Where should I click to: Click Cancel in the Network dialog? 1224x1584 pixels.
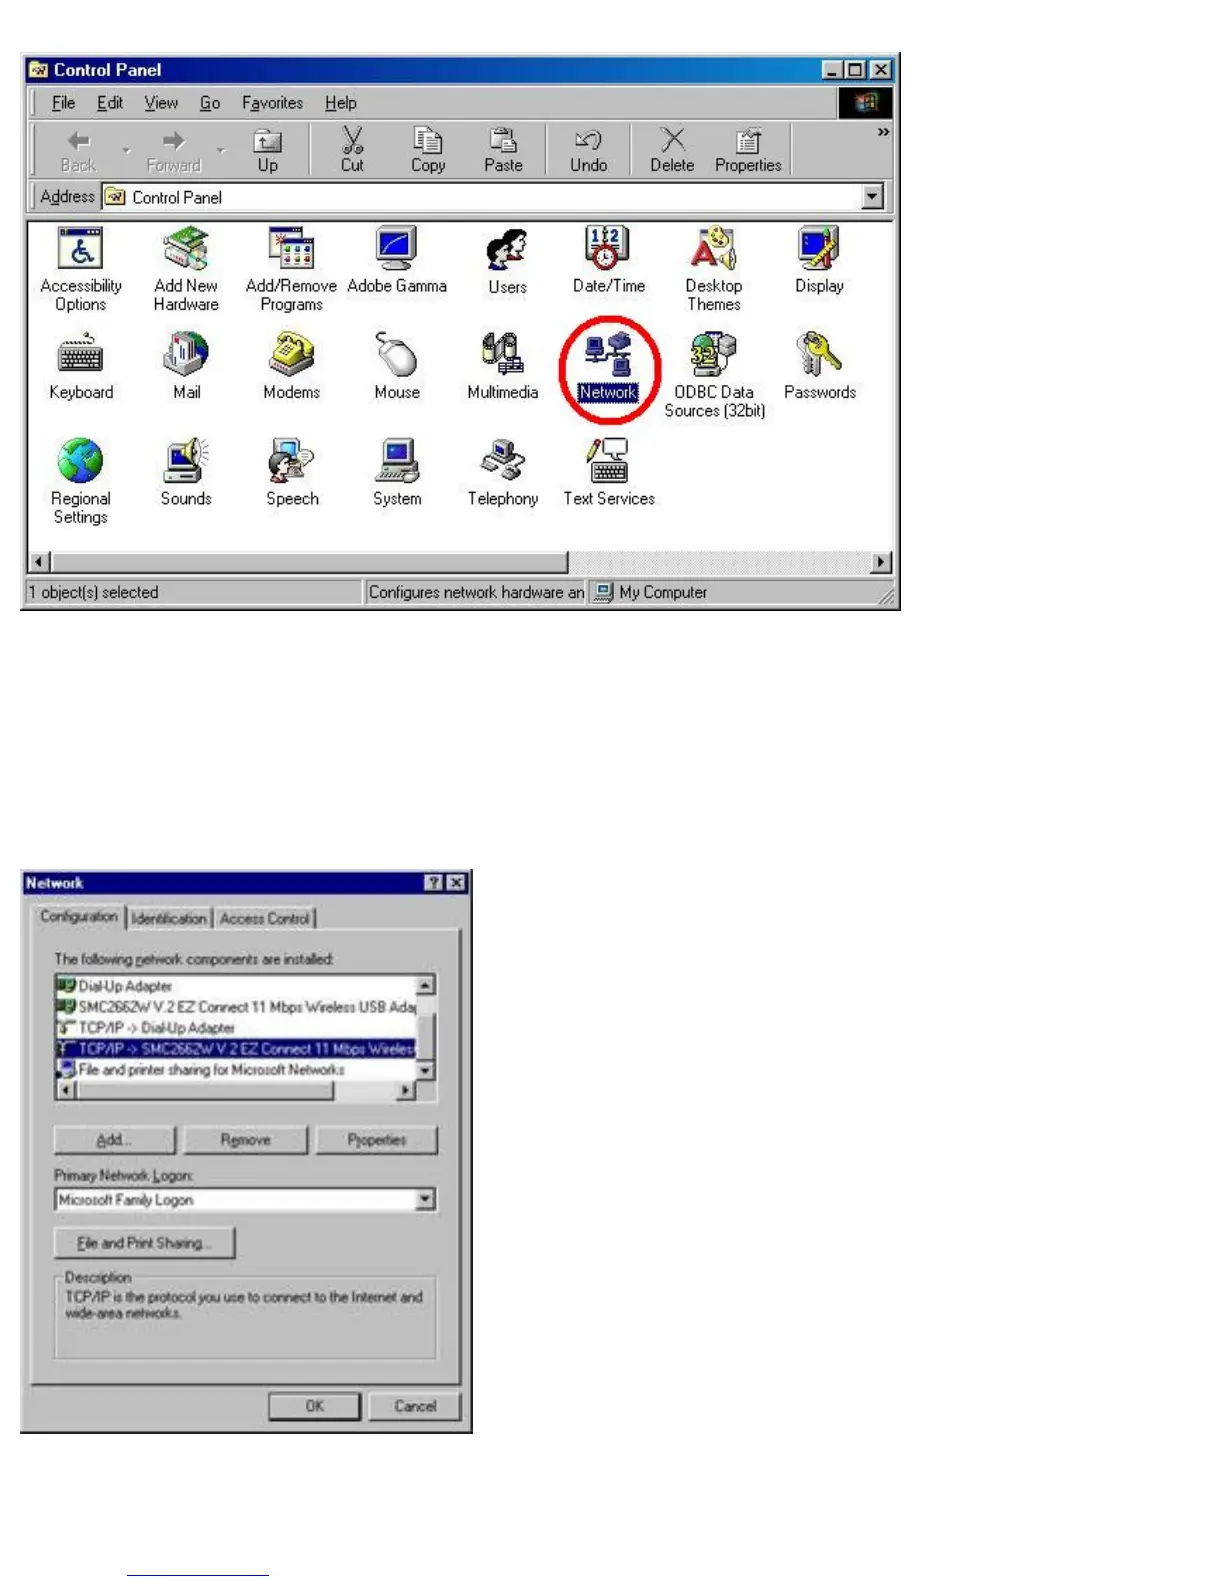point(415,1406)
